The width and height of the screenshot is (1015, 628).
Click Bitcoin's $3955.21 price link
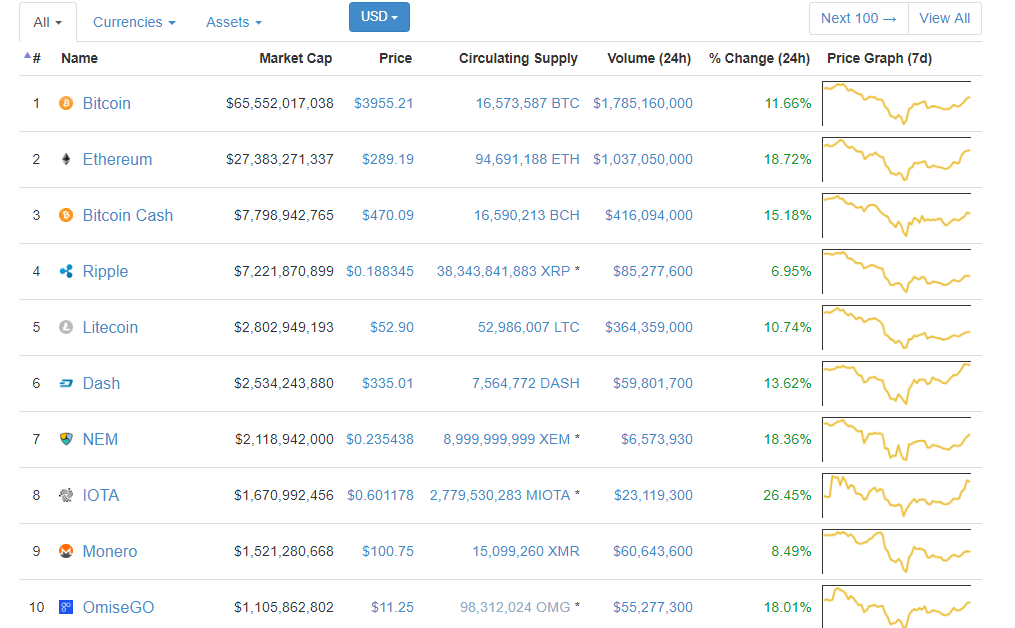383,103
